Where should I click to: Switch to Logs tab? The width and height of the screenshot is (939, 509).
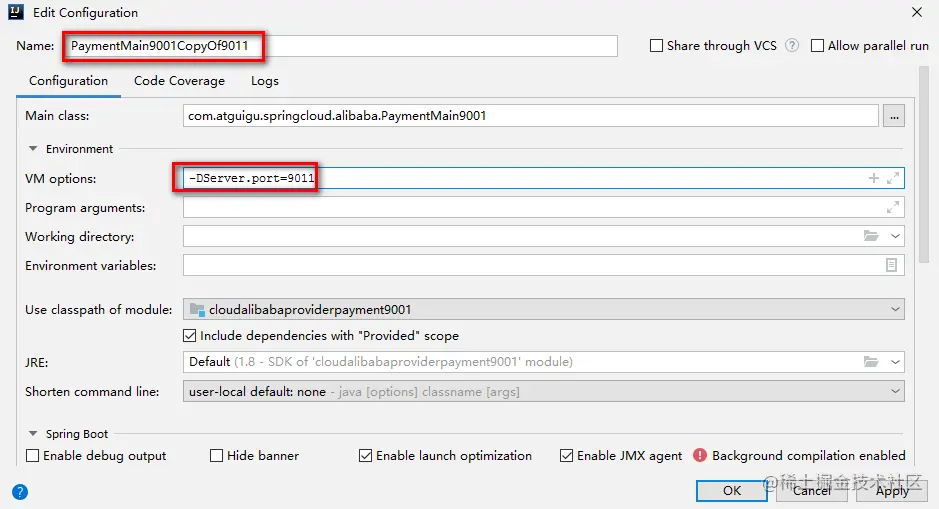pyautogui.click(x=265, y=81)
